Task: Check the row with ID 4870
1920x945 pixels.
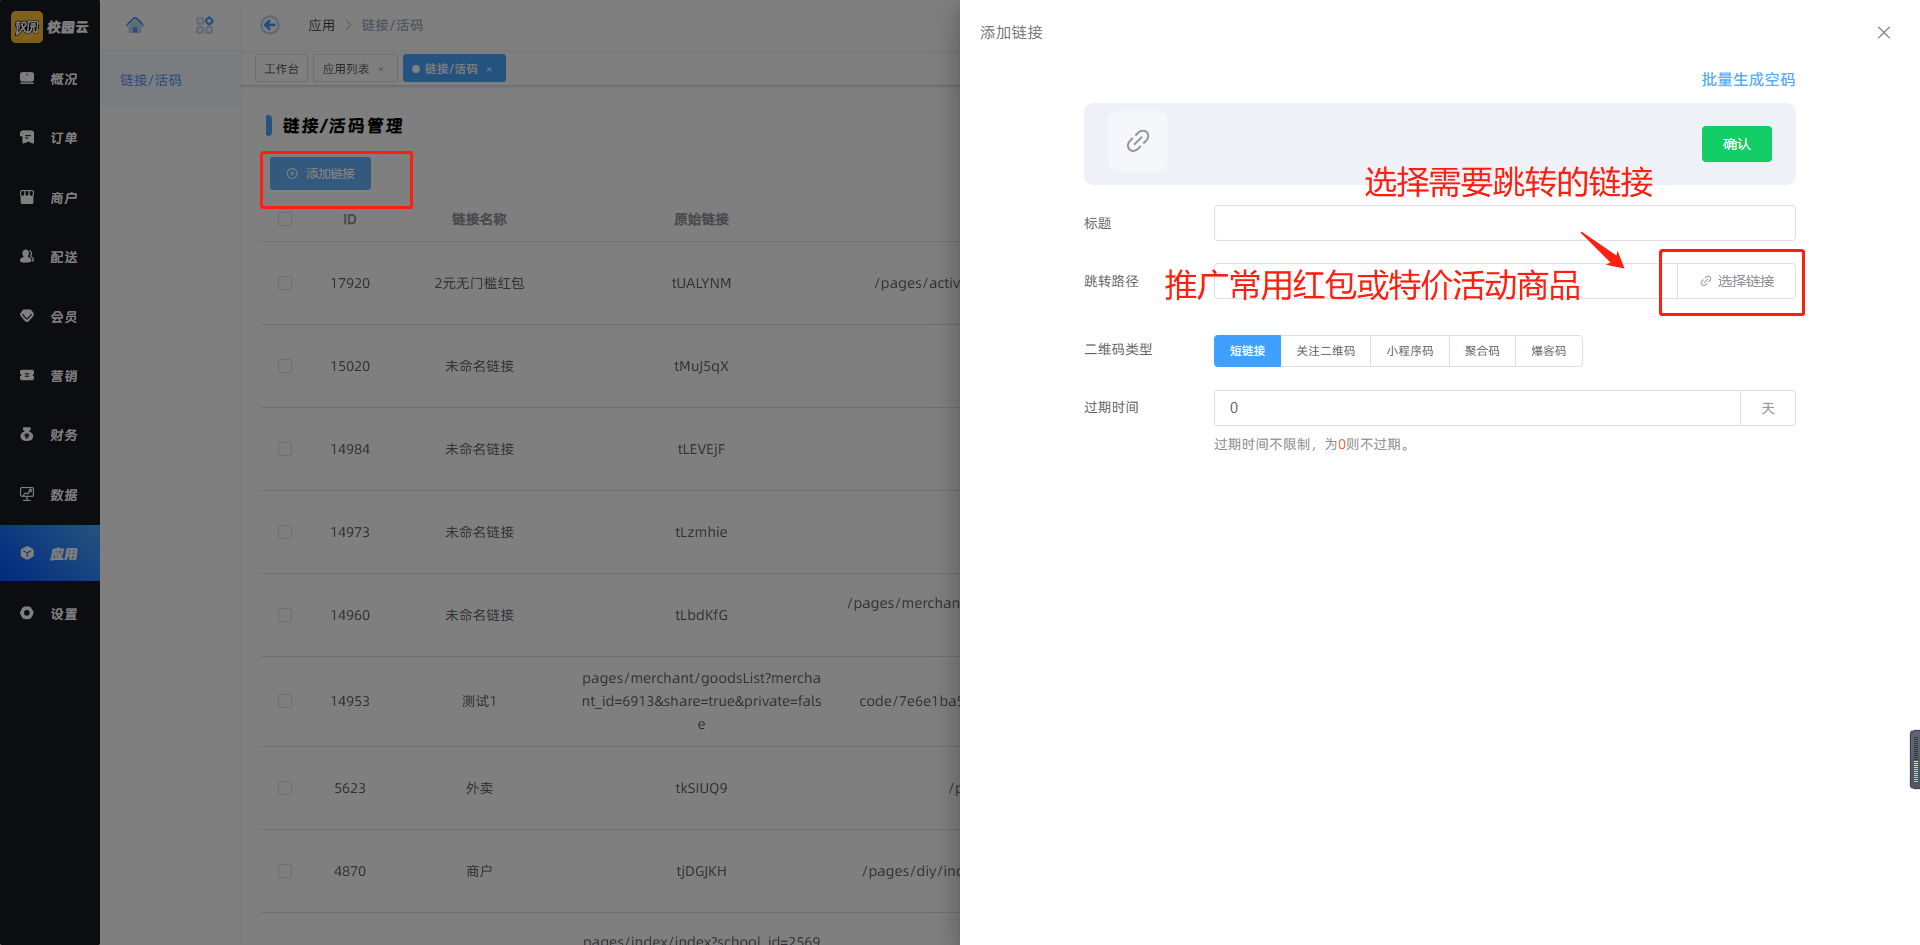Action: click(285, 871)
